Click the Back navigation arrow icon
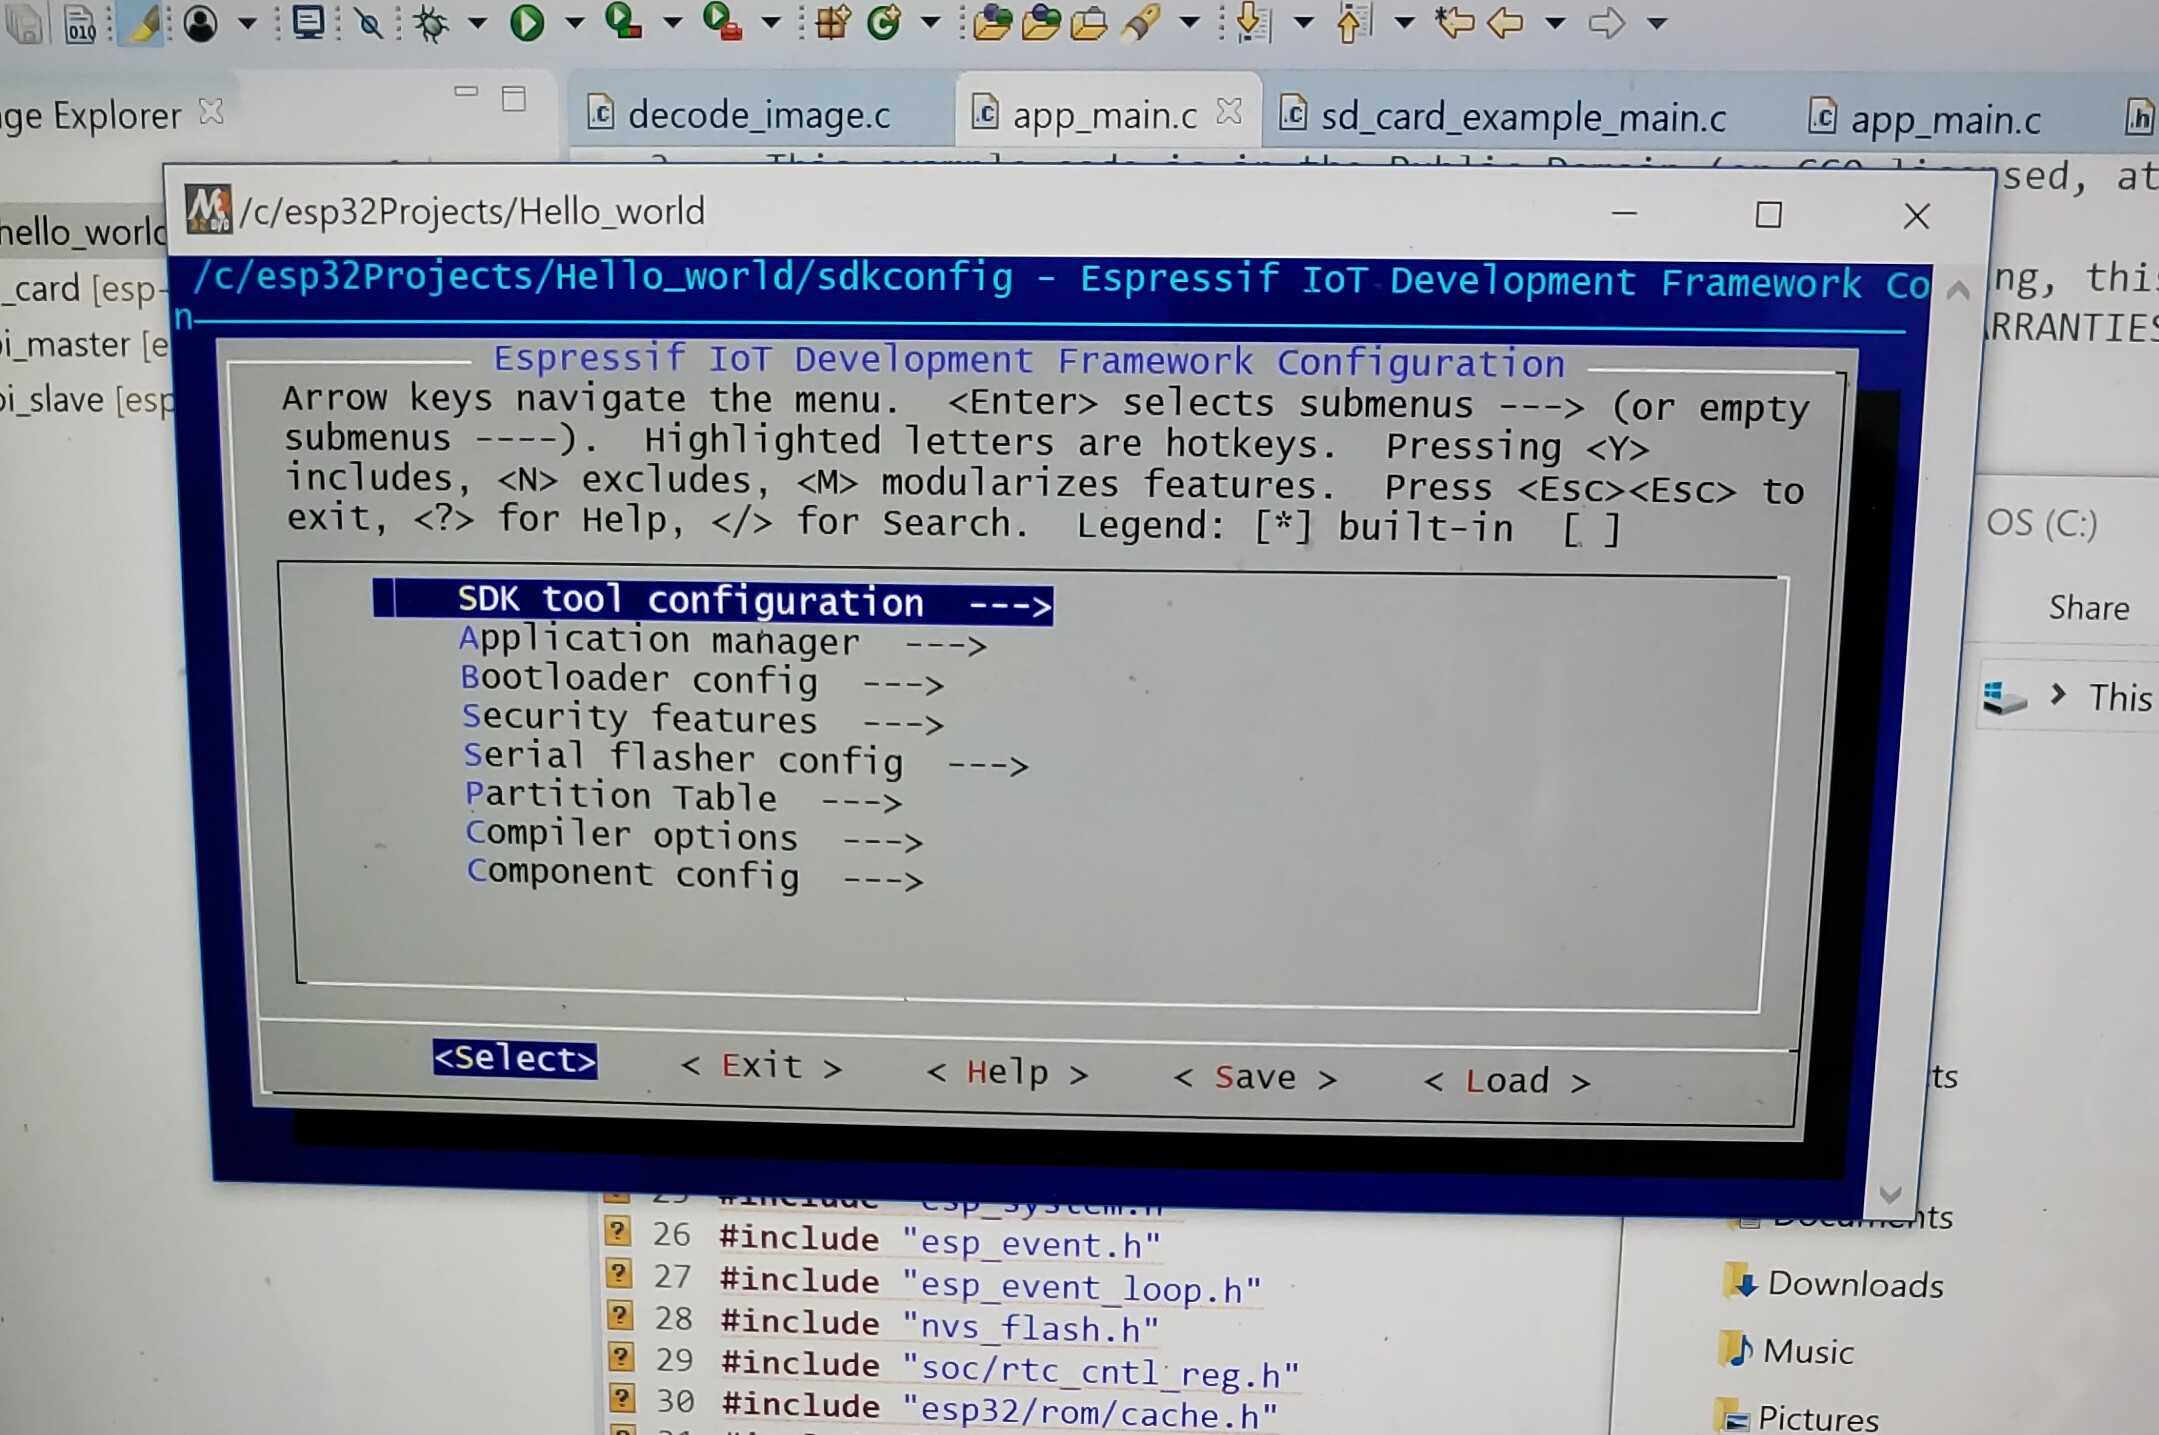 pos(1505,23)
